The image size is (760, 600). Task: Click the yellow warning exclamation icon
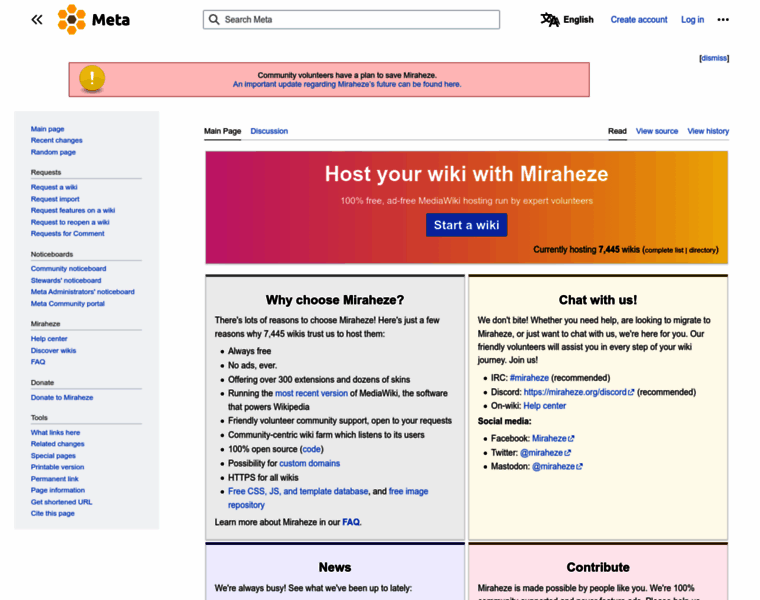click(92, 78)
